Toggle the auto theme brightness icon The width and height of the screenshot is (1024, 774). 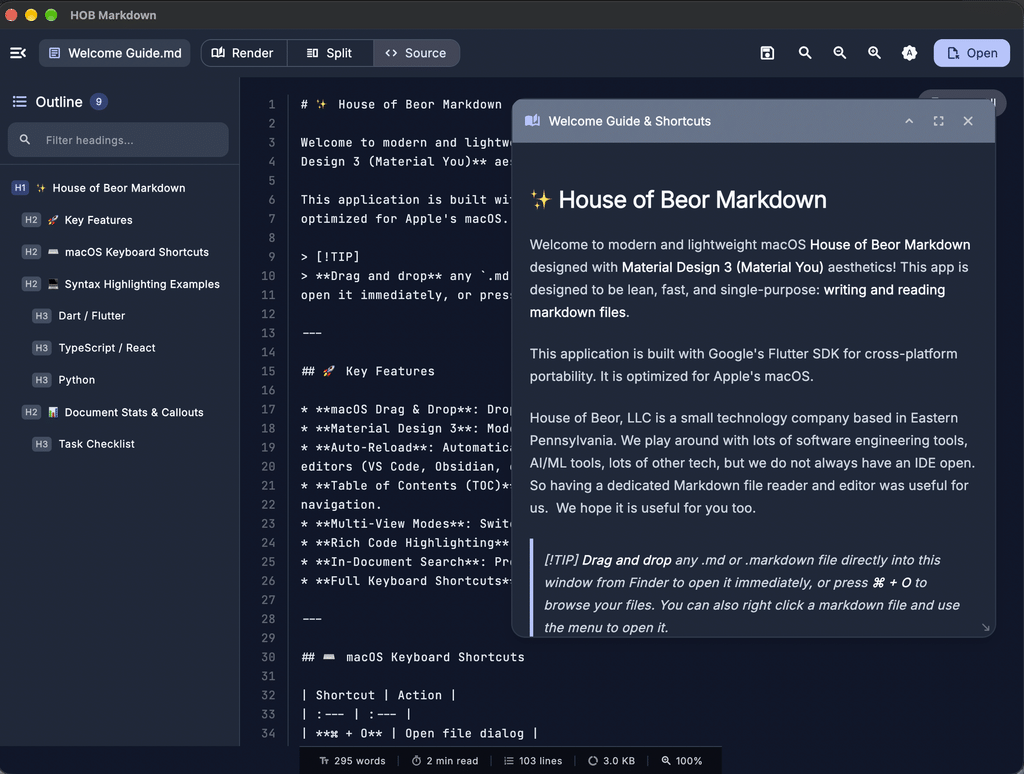[909, 53]
